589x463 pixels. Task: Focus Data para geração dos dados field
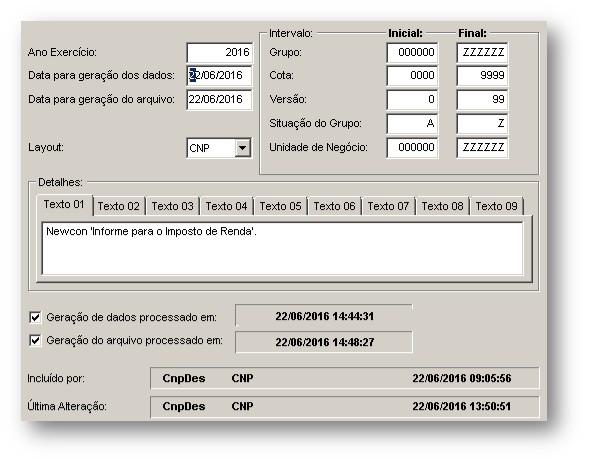pos(219,76)
